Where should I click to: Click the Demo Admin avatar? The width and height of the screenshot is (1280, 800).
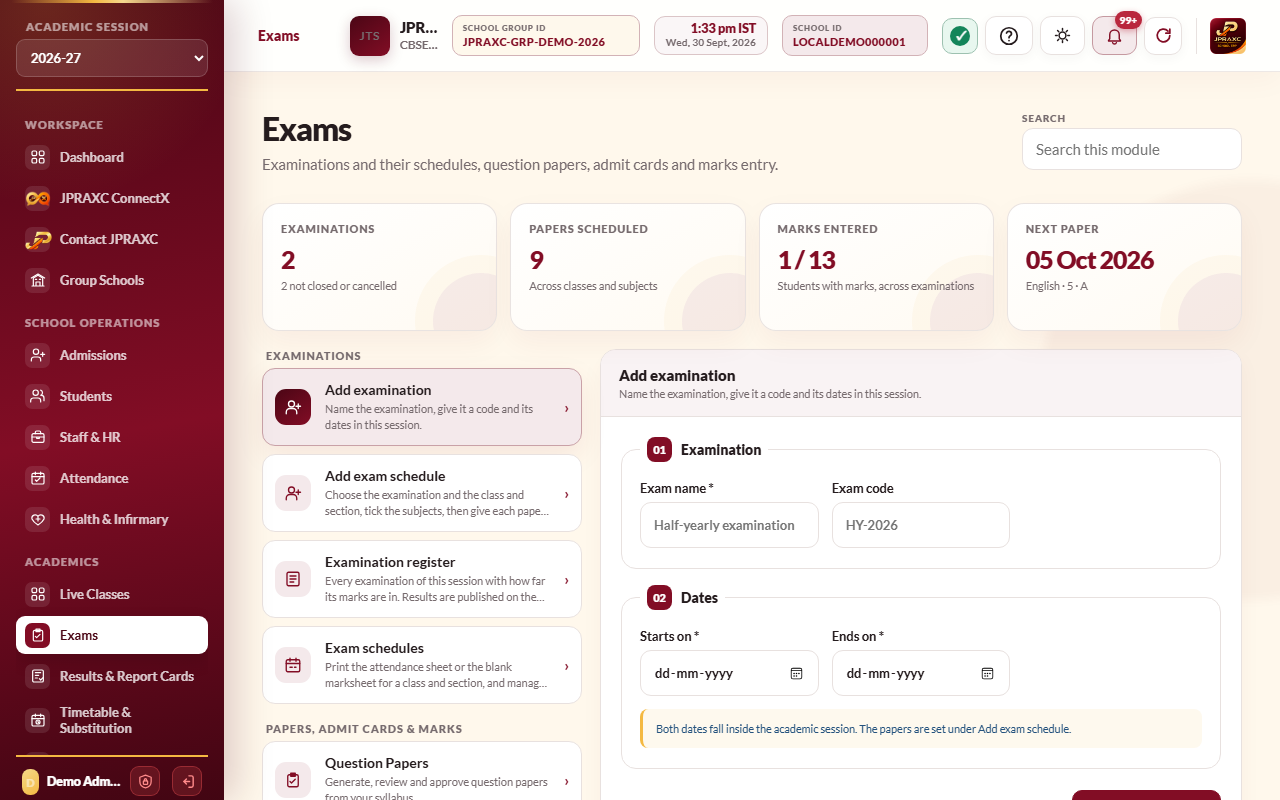30,781
